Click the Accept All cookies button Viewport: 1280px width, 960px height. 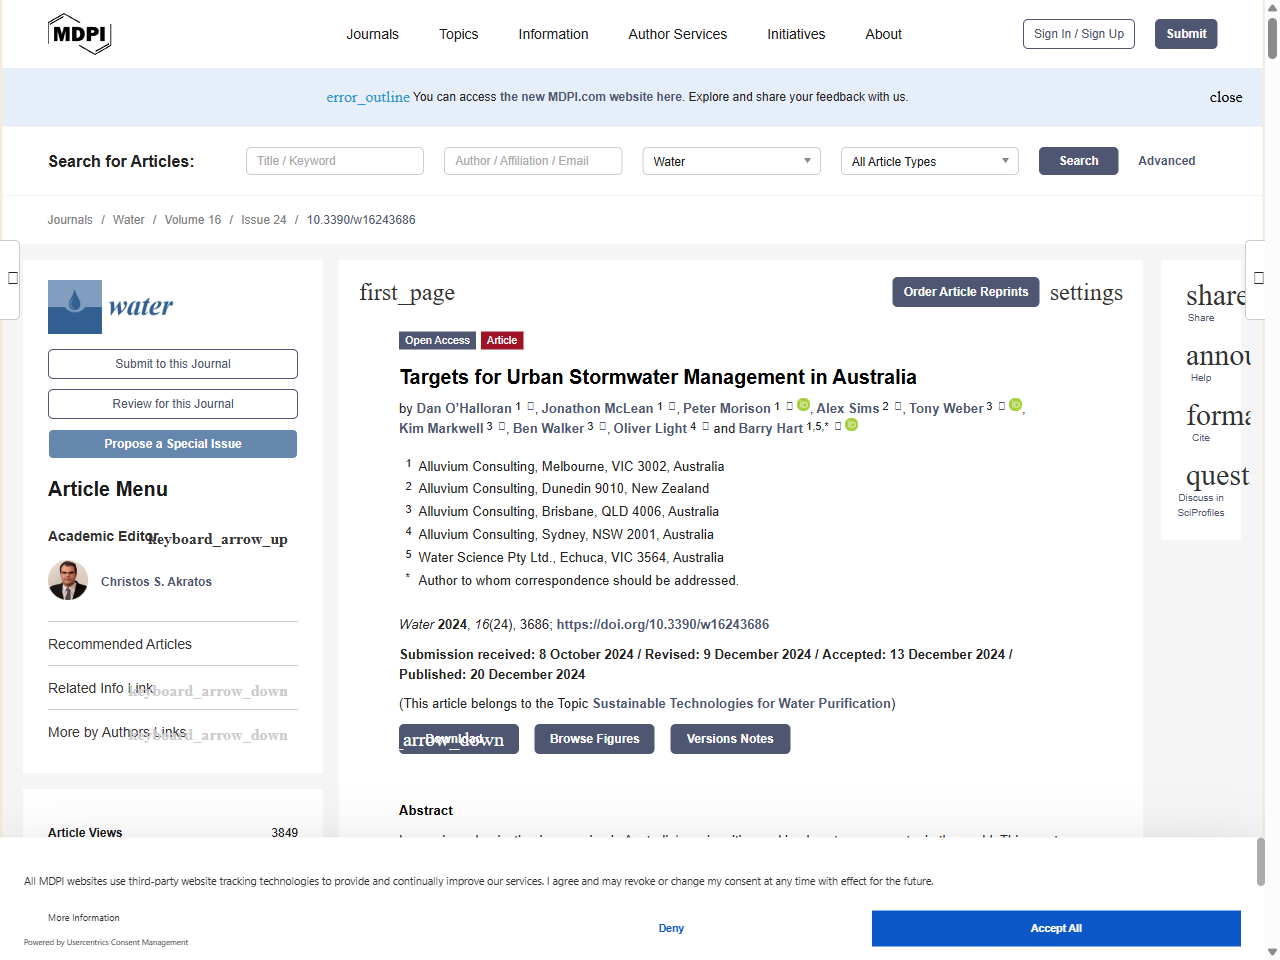tap(1055, 928)
